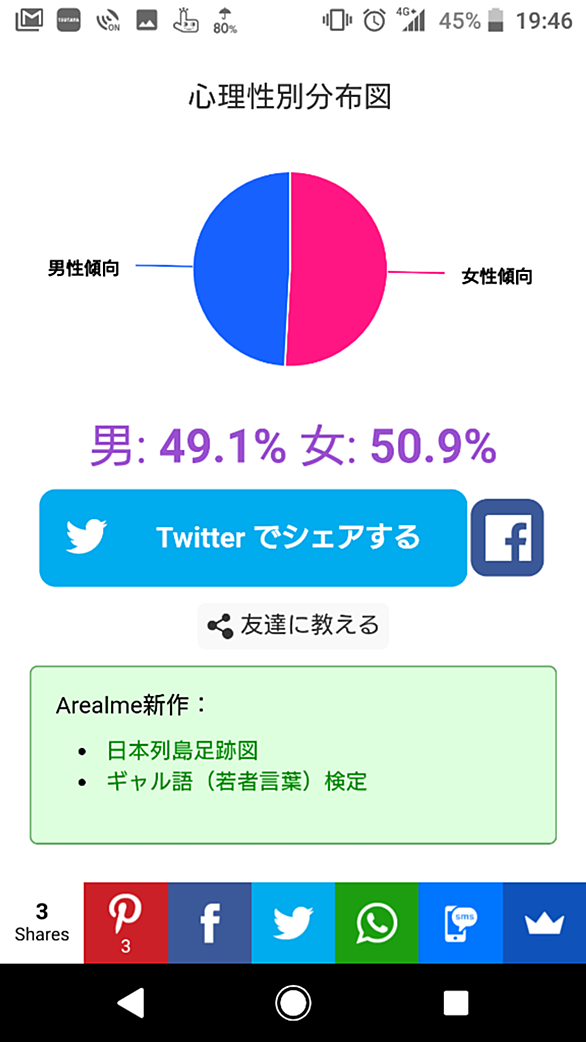The width and height of the screenshot is (586, 1042).
Task: Open the ギャル語（若者言葉）検定 link
Action: coord(237,782)
